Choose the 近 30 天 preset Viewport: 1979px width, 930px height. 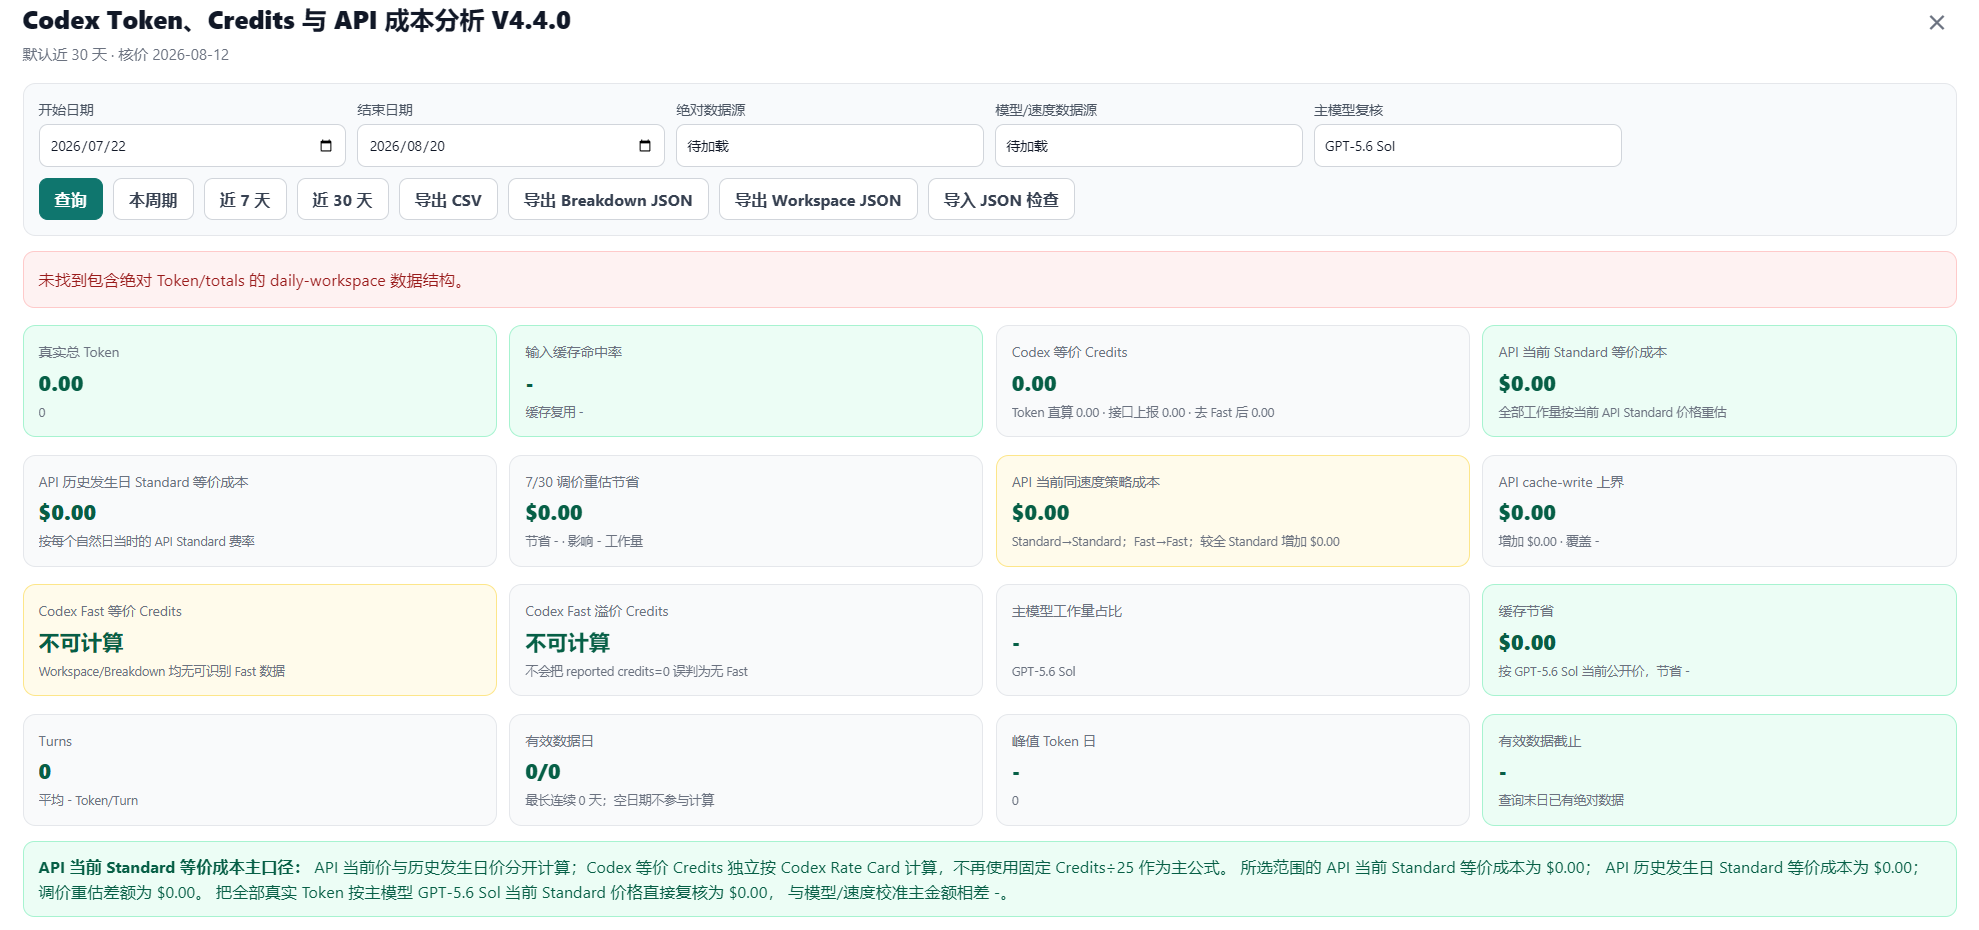[x=343, y=200]
